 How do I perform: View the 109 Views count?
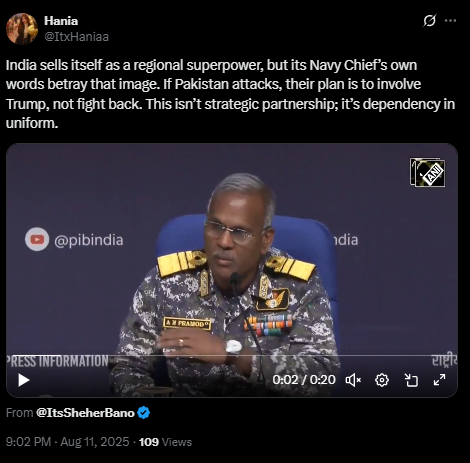coord(165,442)
